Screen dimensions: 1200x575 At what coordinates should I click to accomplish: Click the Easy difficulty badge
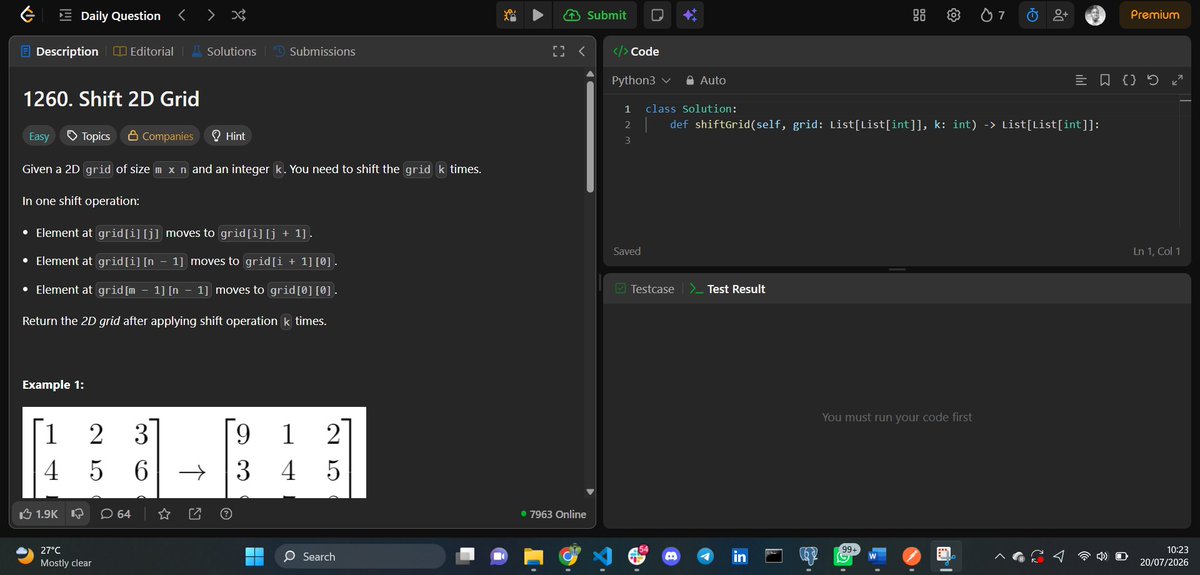pos(38,136)
